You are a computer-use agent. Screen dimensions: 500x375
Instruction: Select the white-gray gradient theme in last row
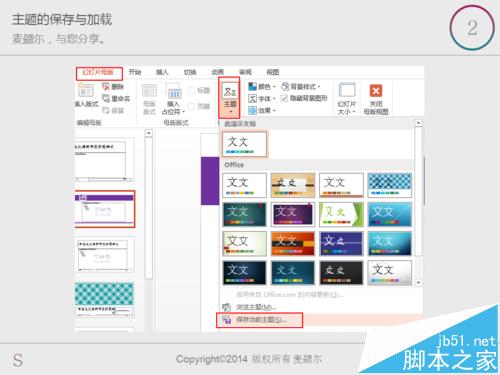390,273
